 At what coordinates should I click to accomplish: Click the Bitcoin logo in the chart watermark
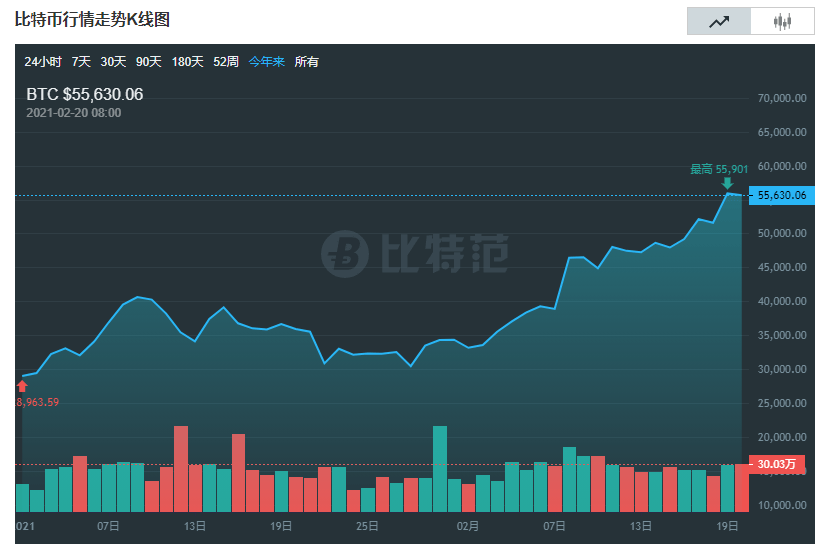tap(345, 253)
